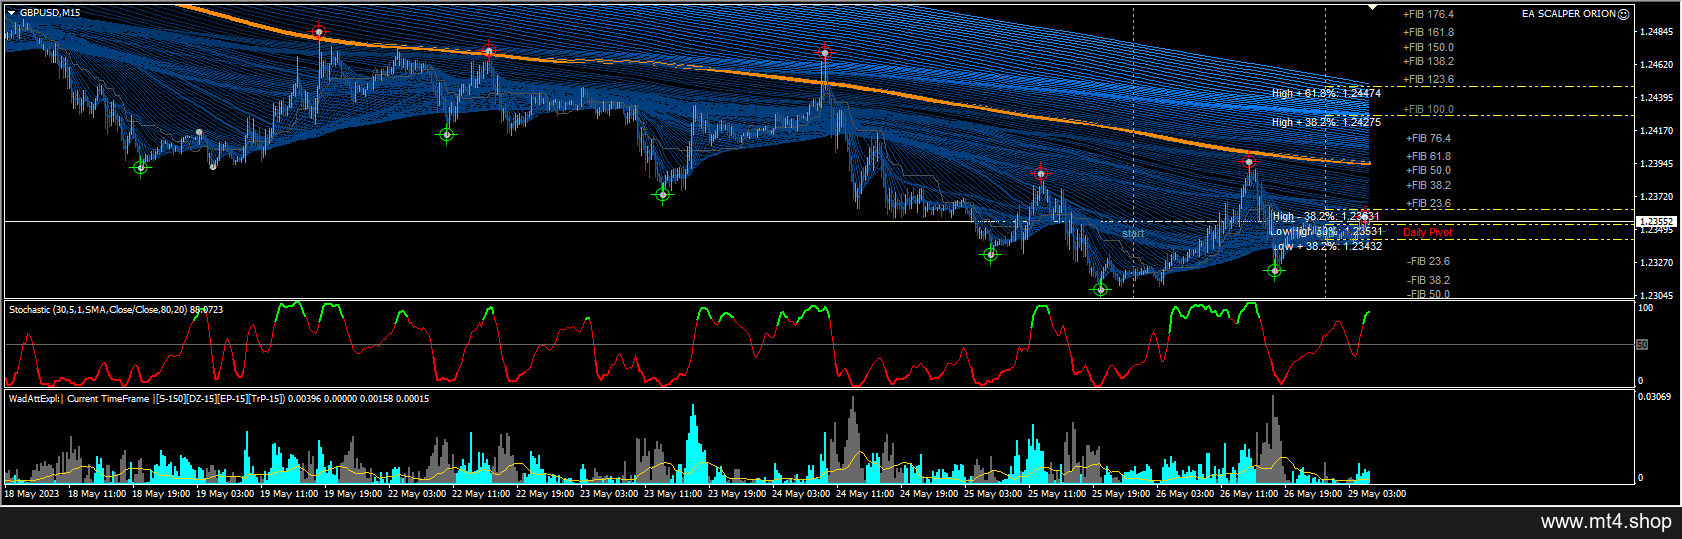Click the 1.24395 price axis value

pos(1657,98)
